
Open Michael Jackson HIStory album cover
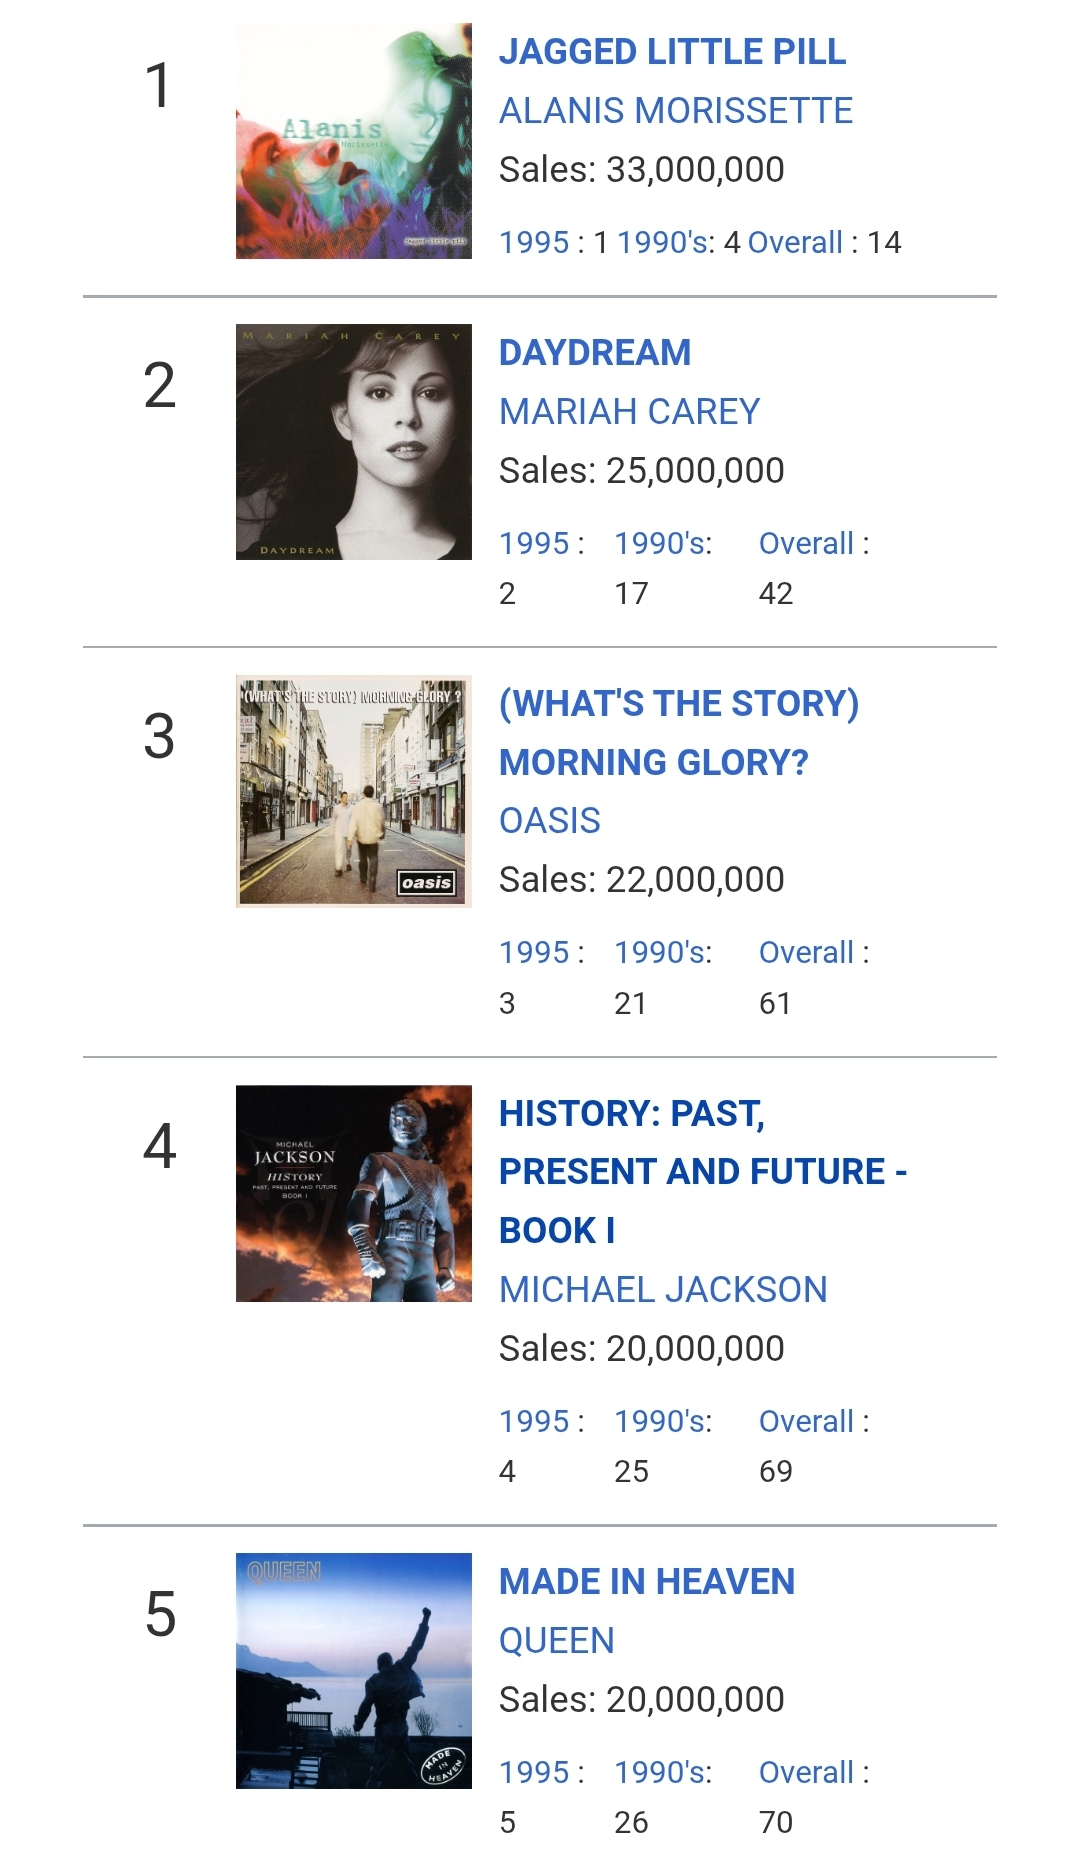click(x=353, y=1193)
